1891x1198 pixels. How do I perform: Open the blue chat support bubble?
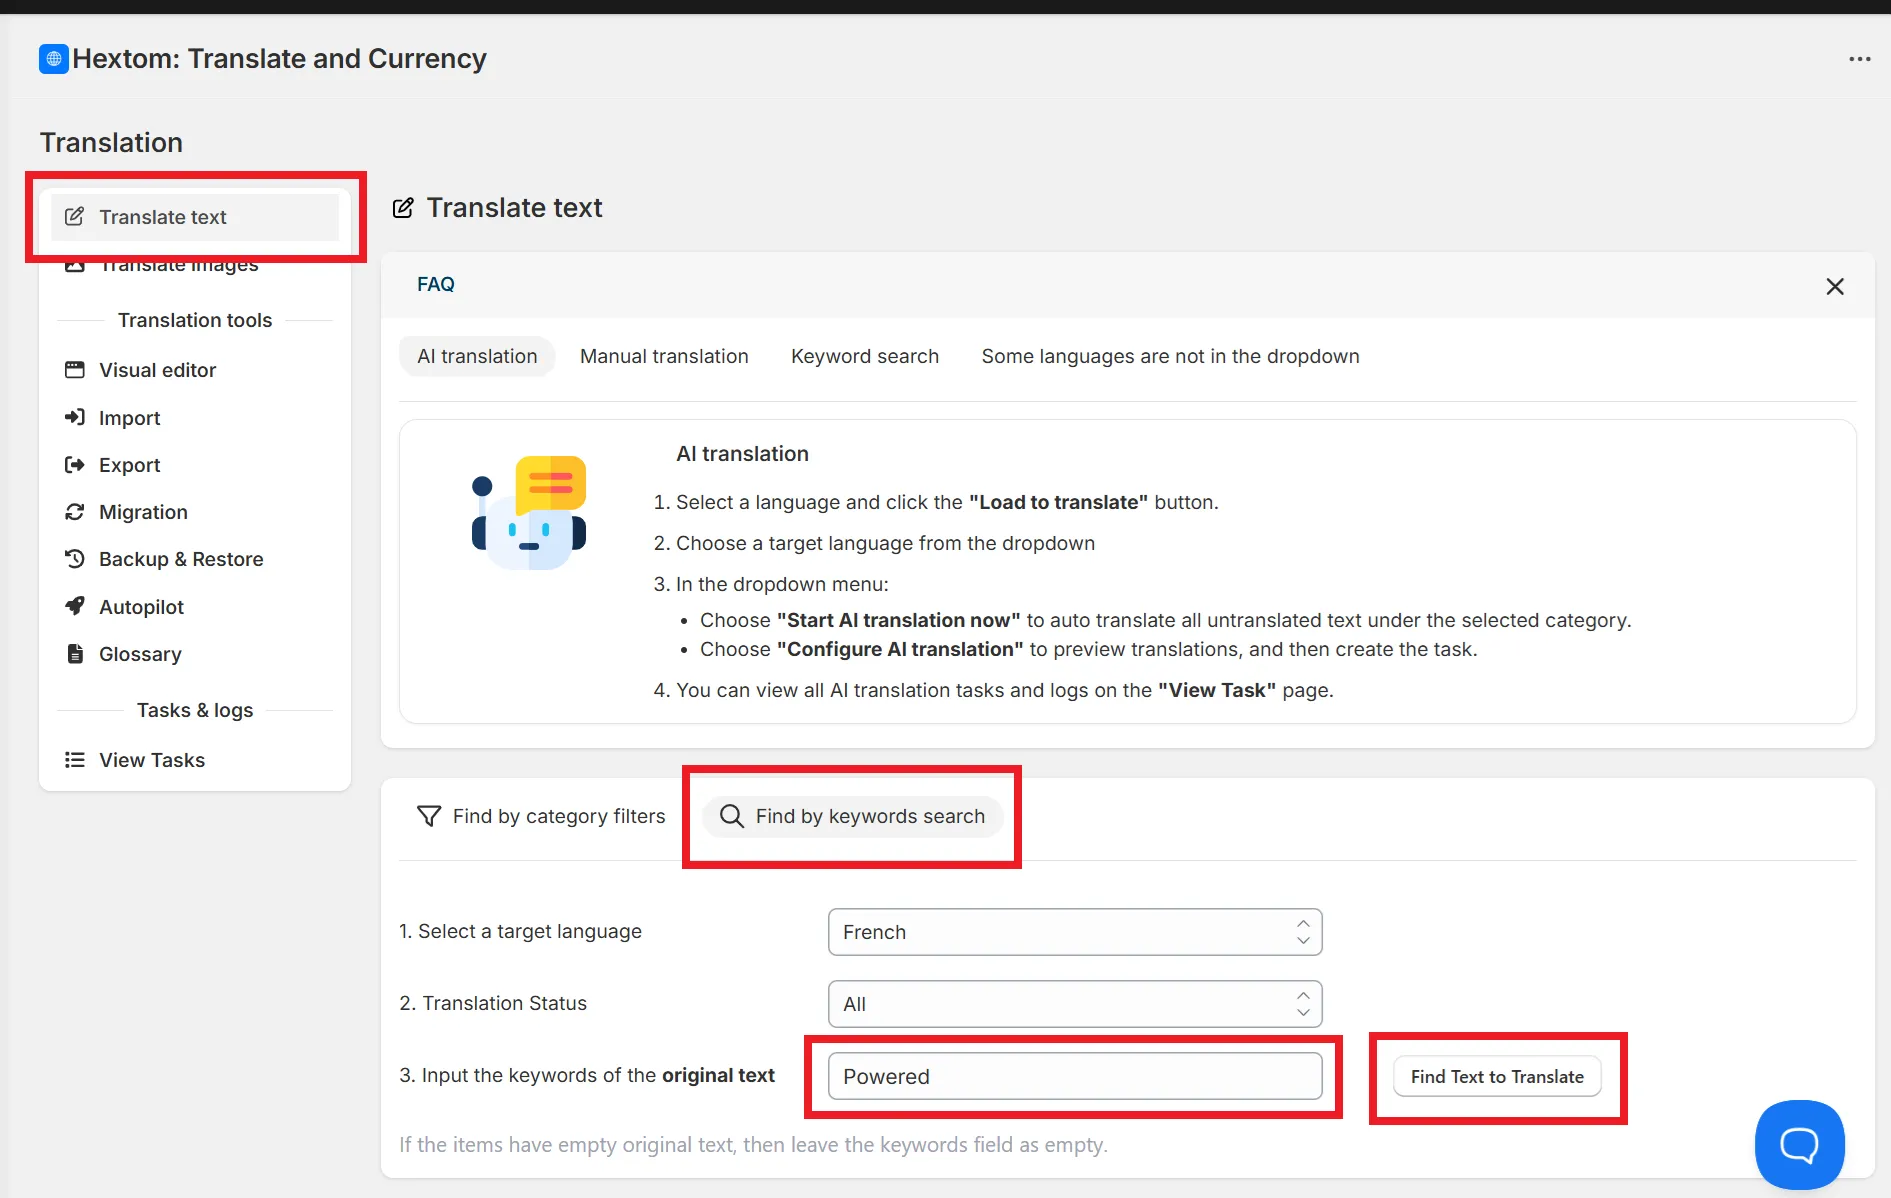pyautogui.click(x=1799, y=1144)
